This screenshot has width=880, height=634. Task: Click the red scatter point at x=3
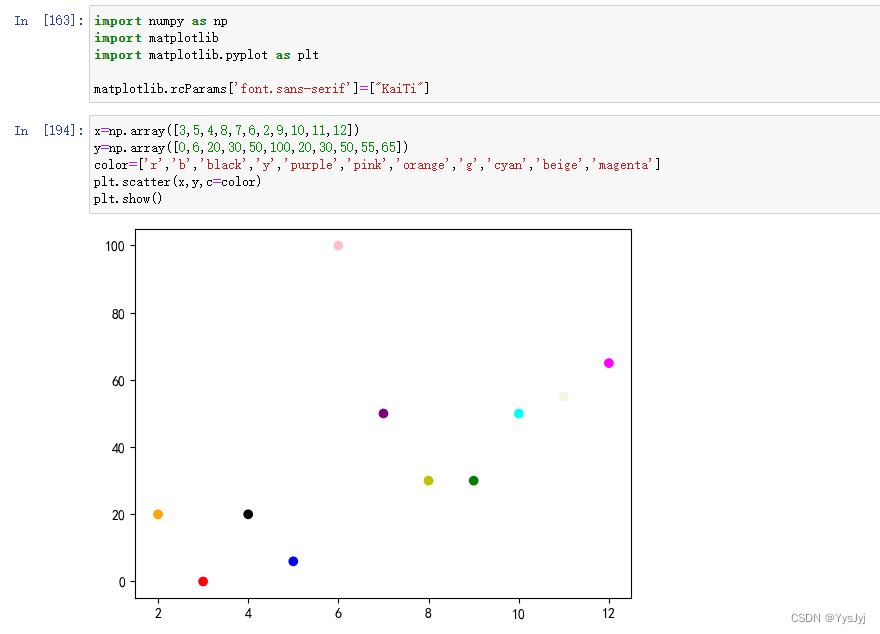(203, 581)
